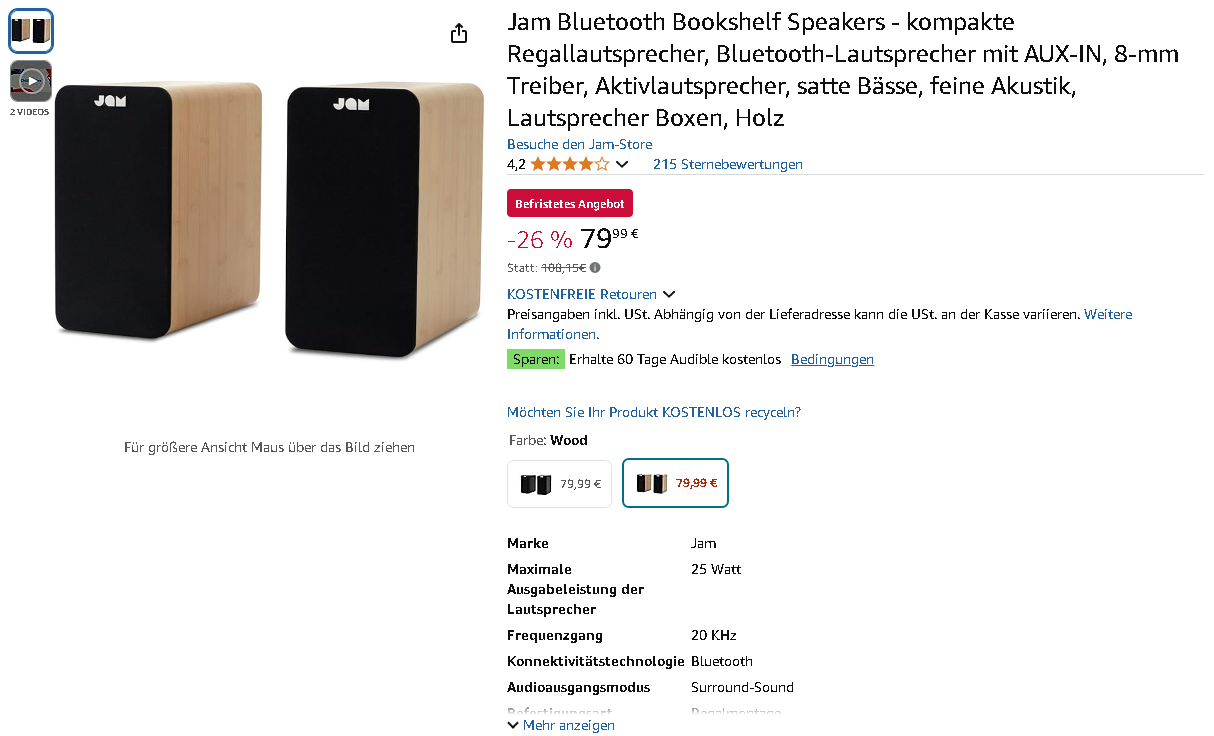Select the black color swatch option

click(559, 483)
